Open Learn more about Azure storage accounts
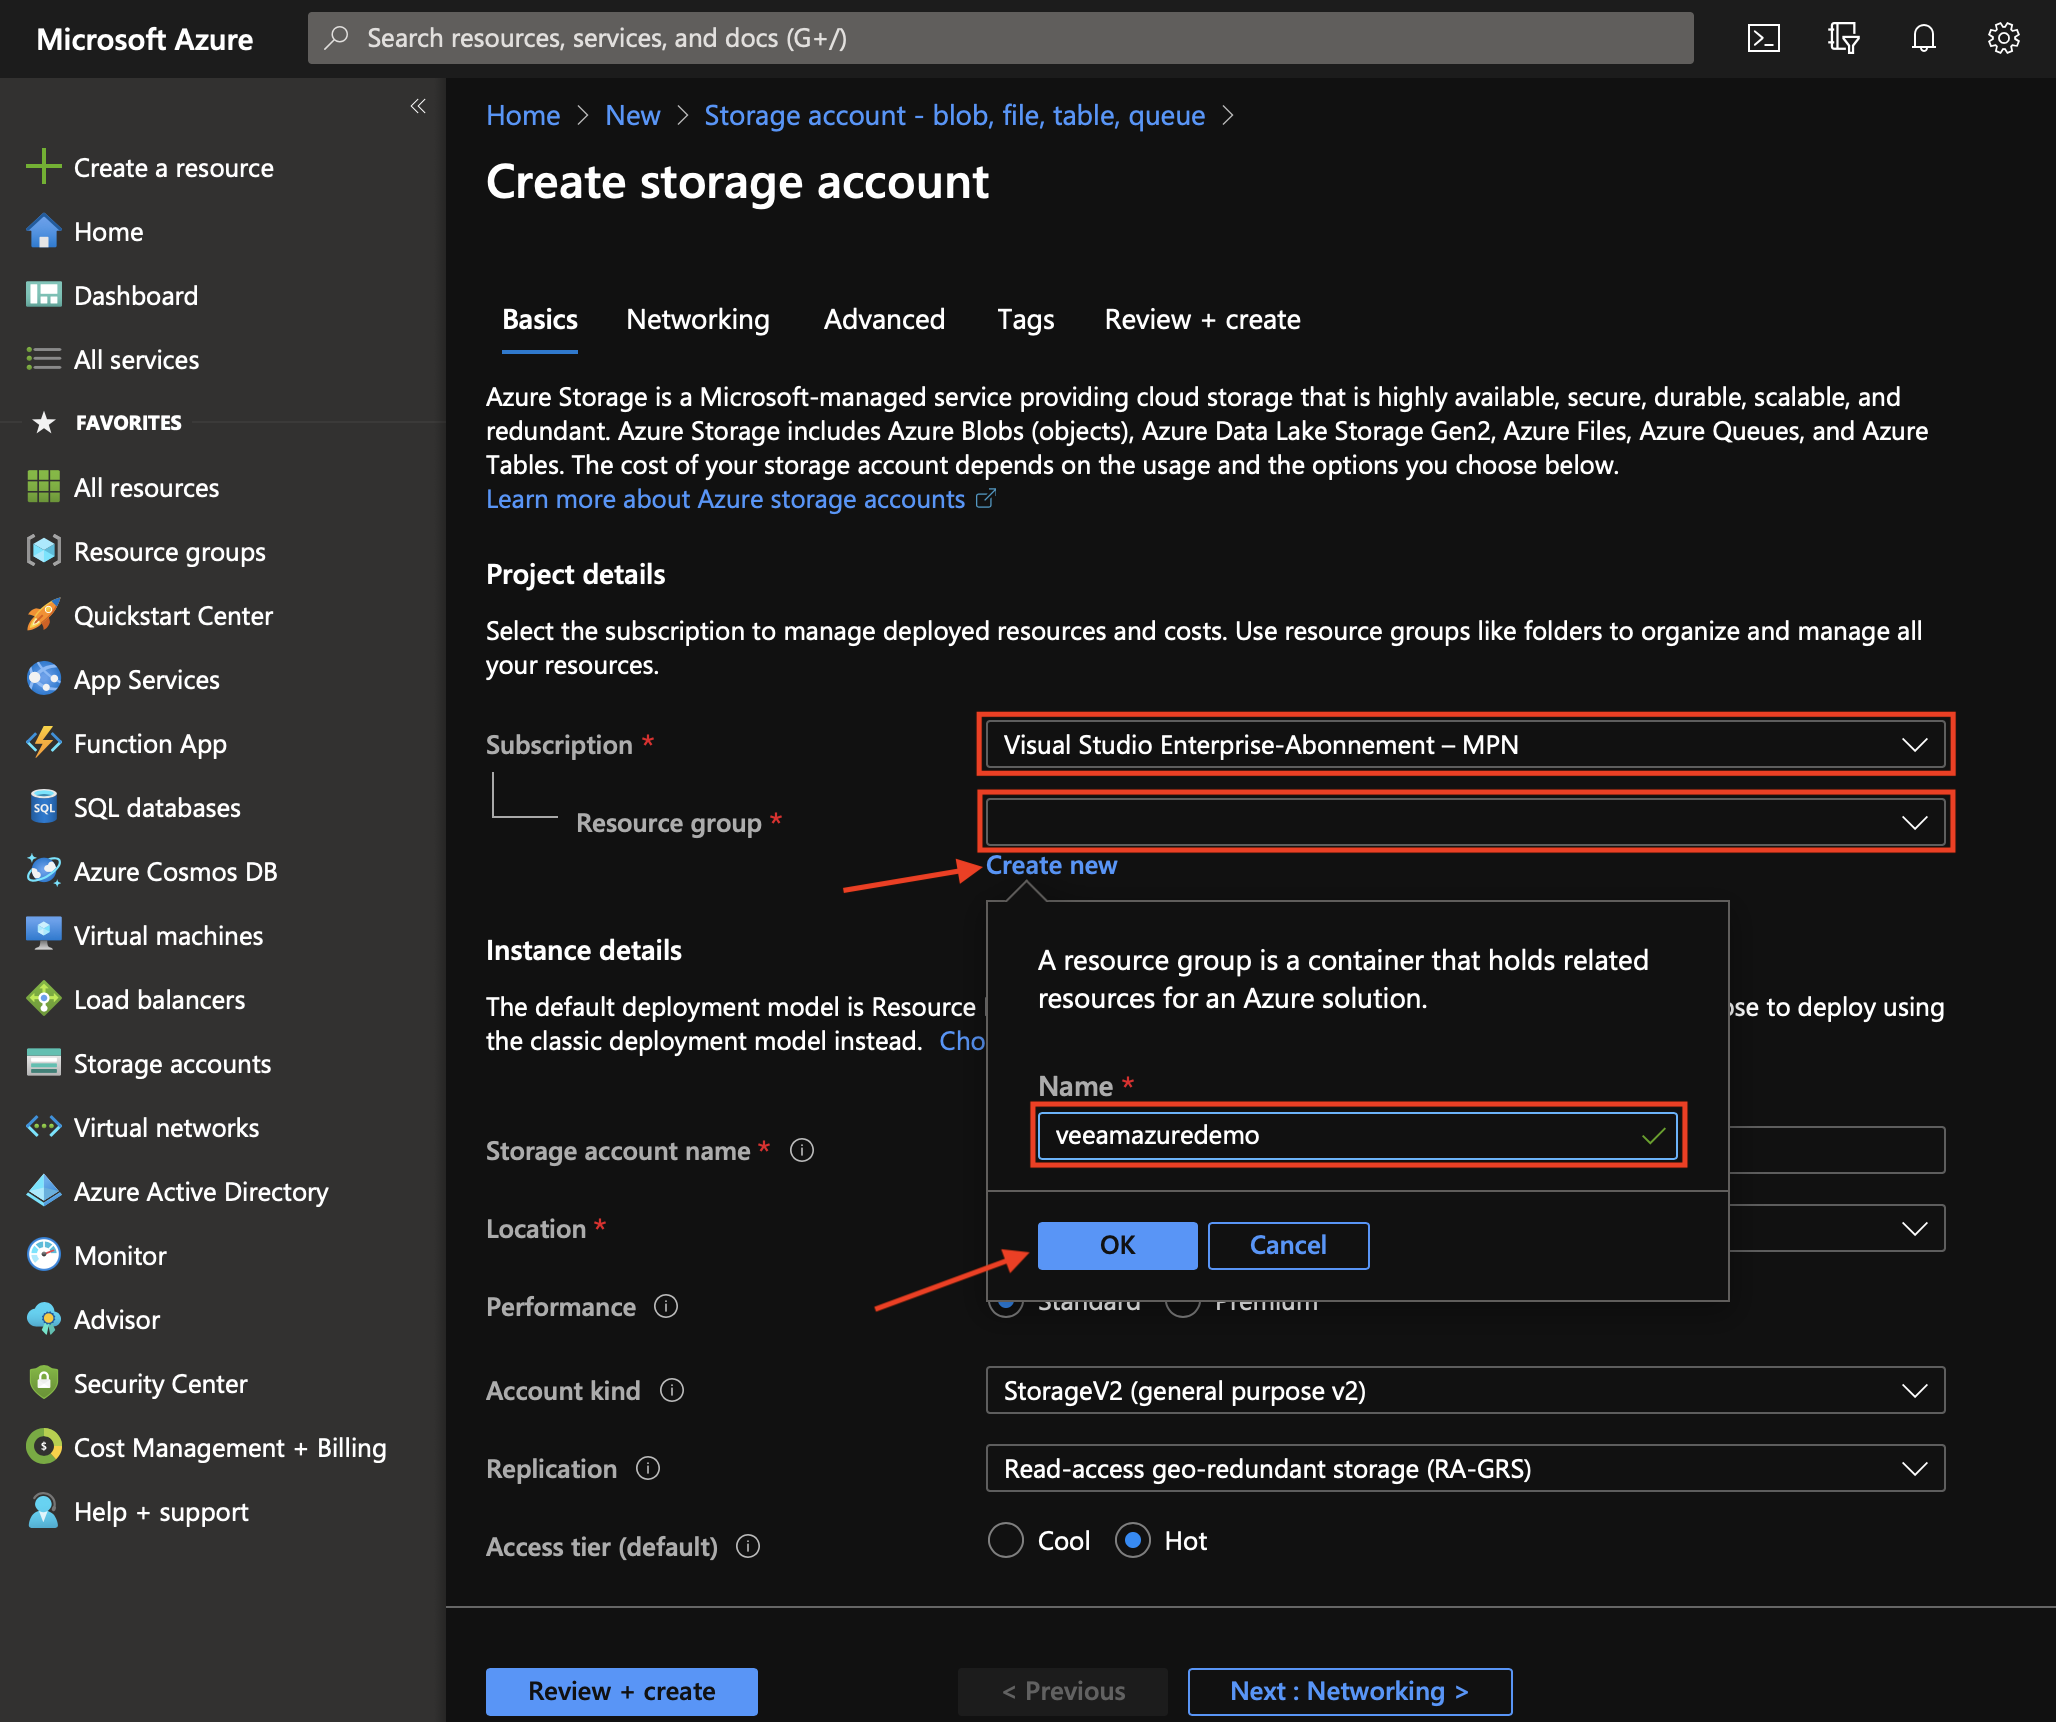This screenshot has height=1722, width=2056. 740,499
